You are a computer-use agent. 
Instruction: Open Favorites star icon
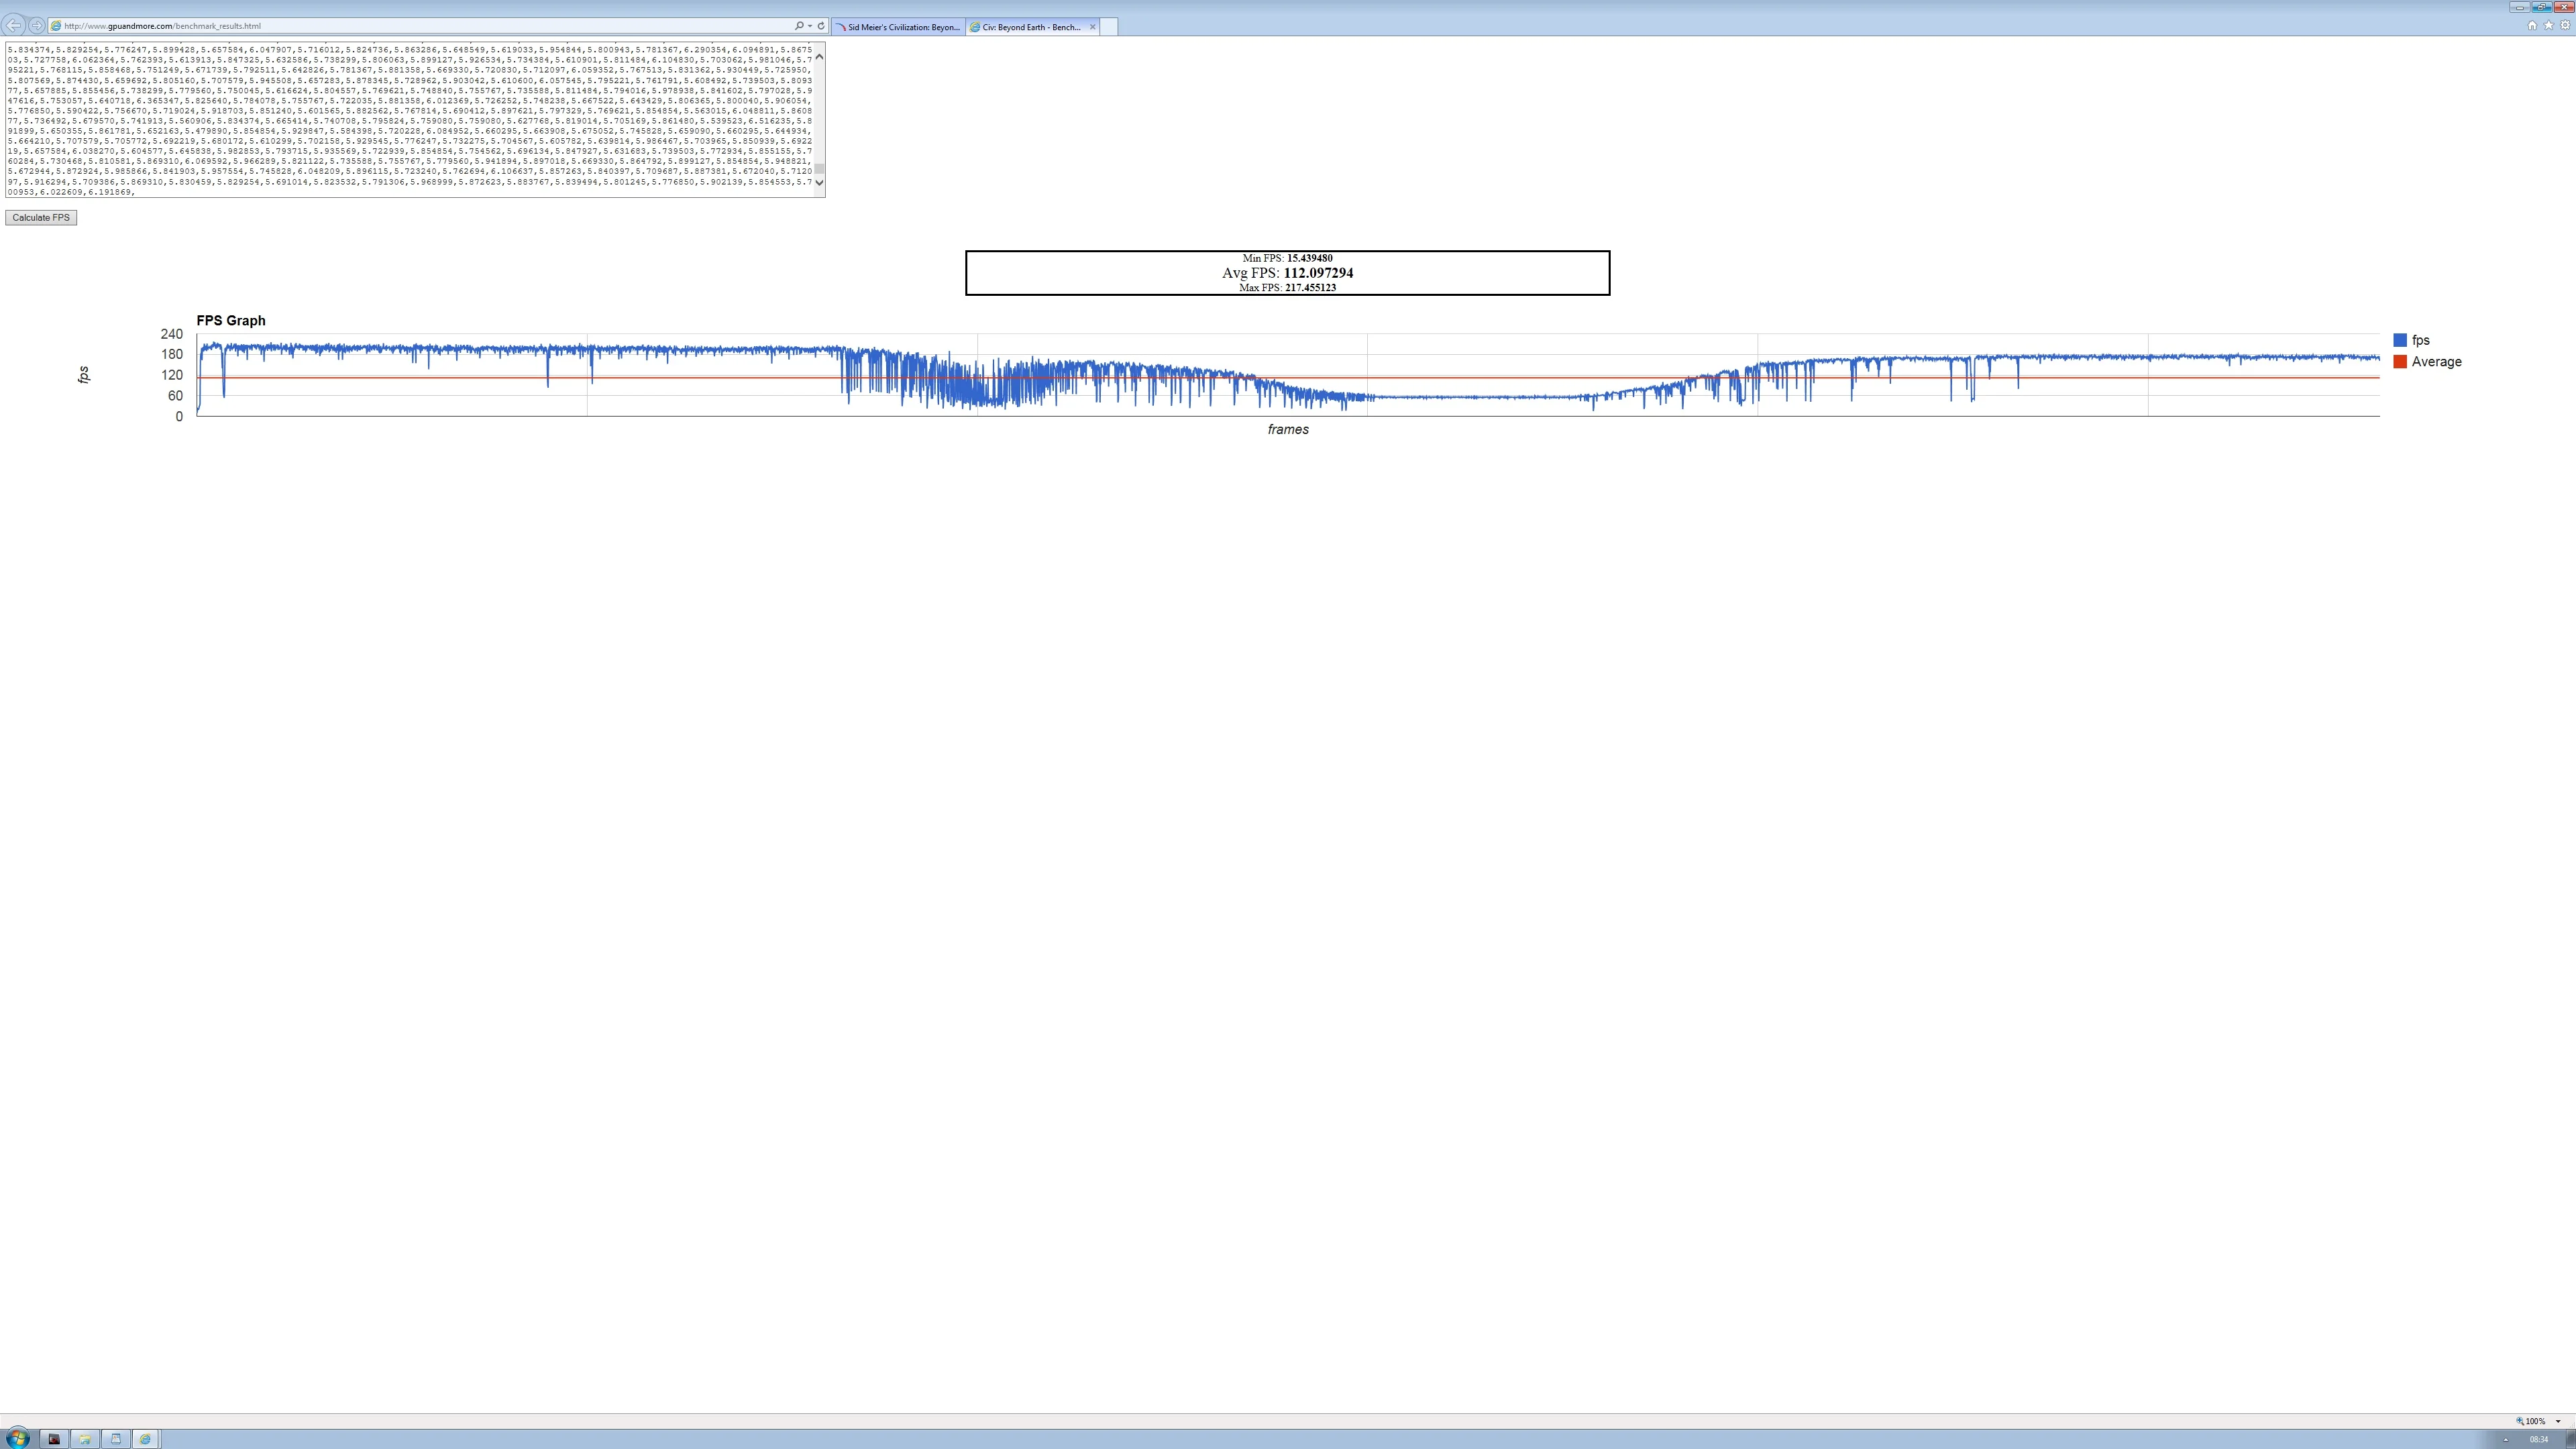coord(2548,26)
